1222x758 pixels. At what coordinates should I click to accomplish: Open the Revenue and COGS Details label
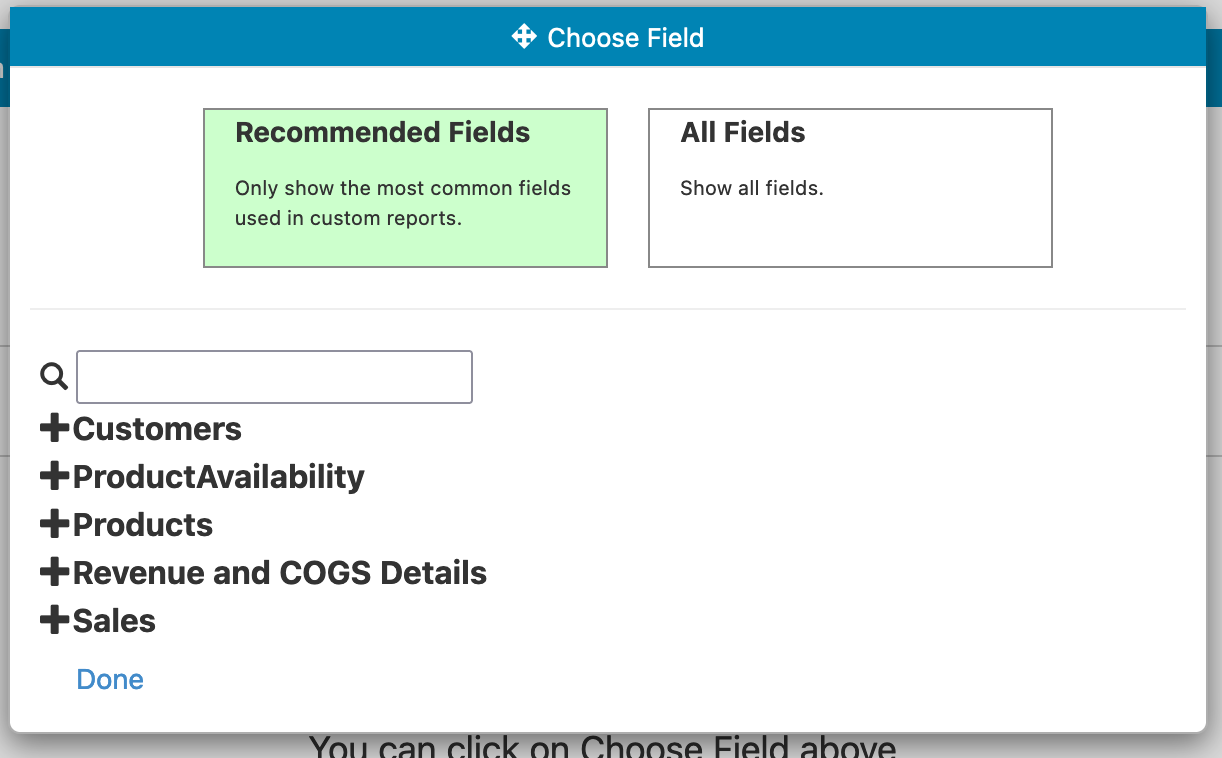tap(280, 573)
